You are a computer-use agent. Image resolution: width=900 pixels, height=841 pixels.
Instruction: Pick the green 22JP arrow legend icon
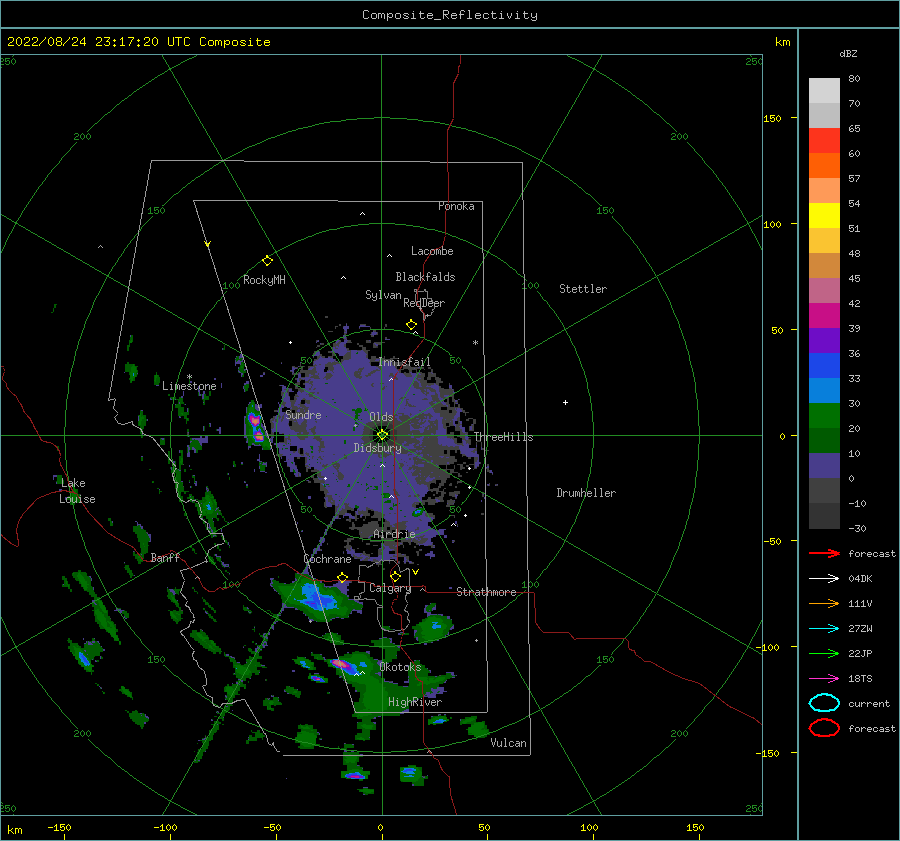tap(824, 653)
